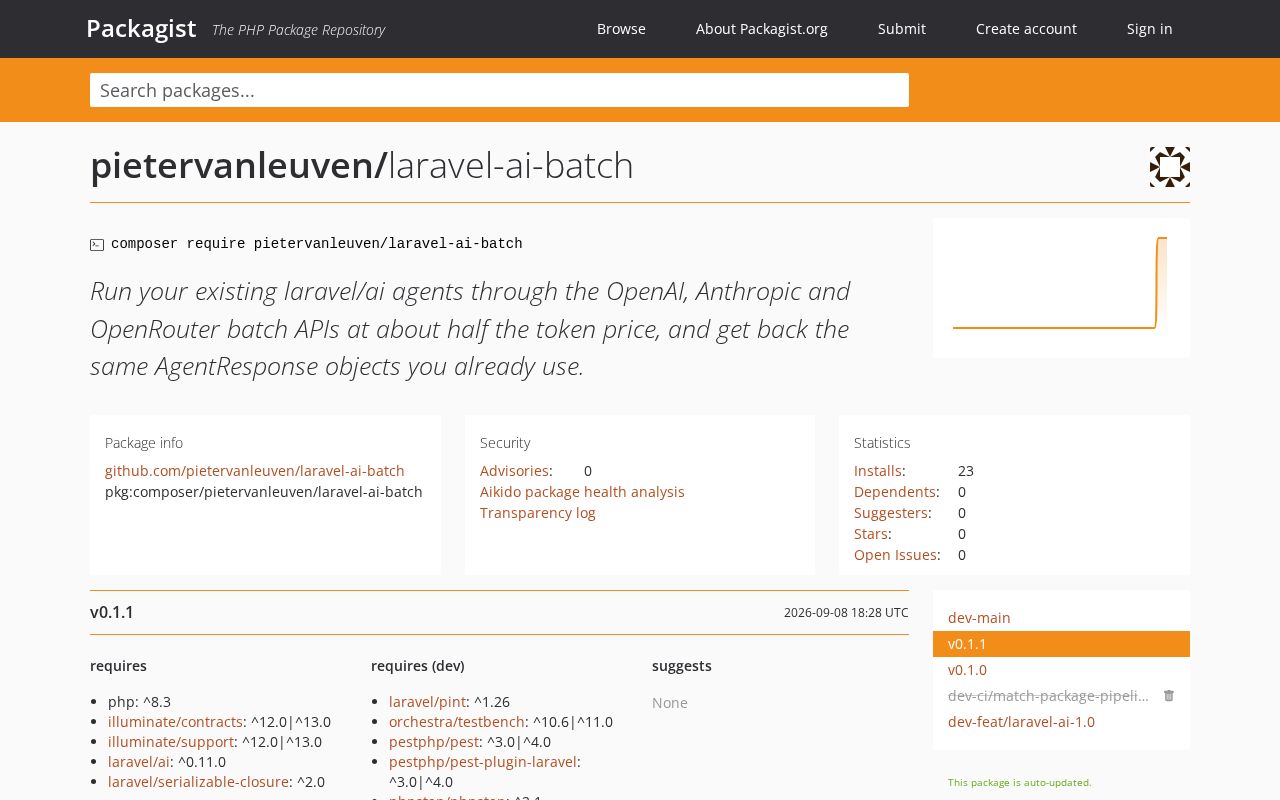Select the dev-ci/match-package-pipeline branch
1280x800 pixels.
[x=1048, y=696]
